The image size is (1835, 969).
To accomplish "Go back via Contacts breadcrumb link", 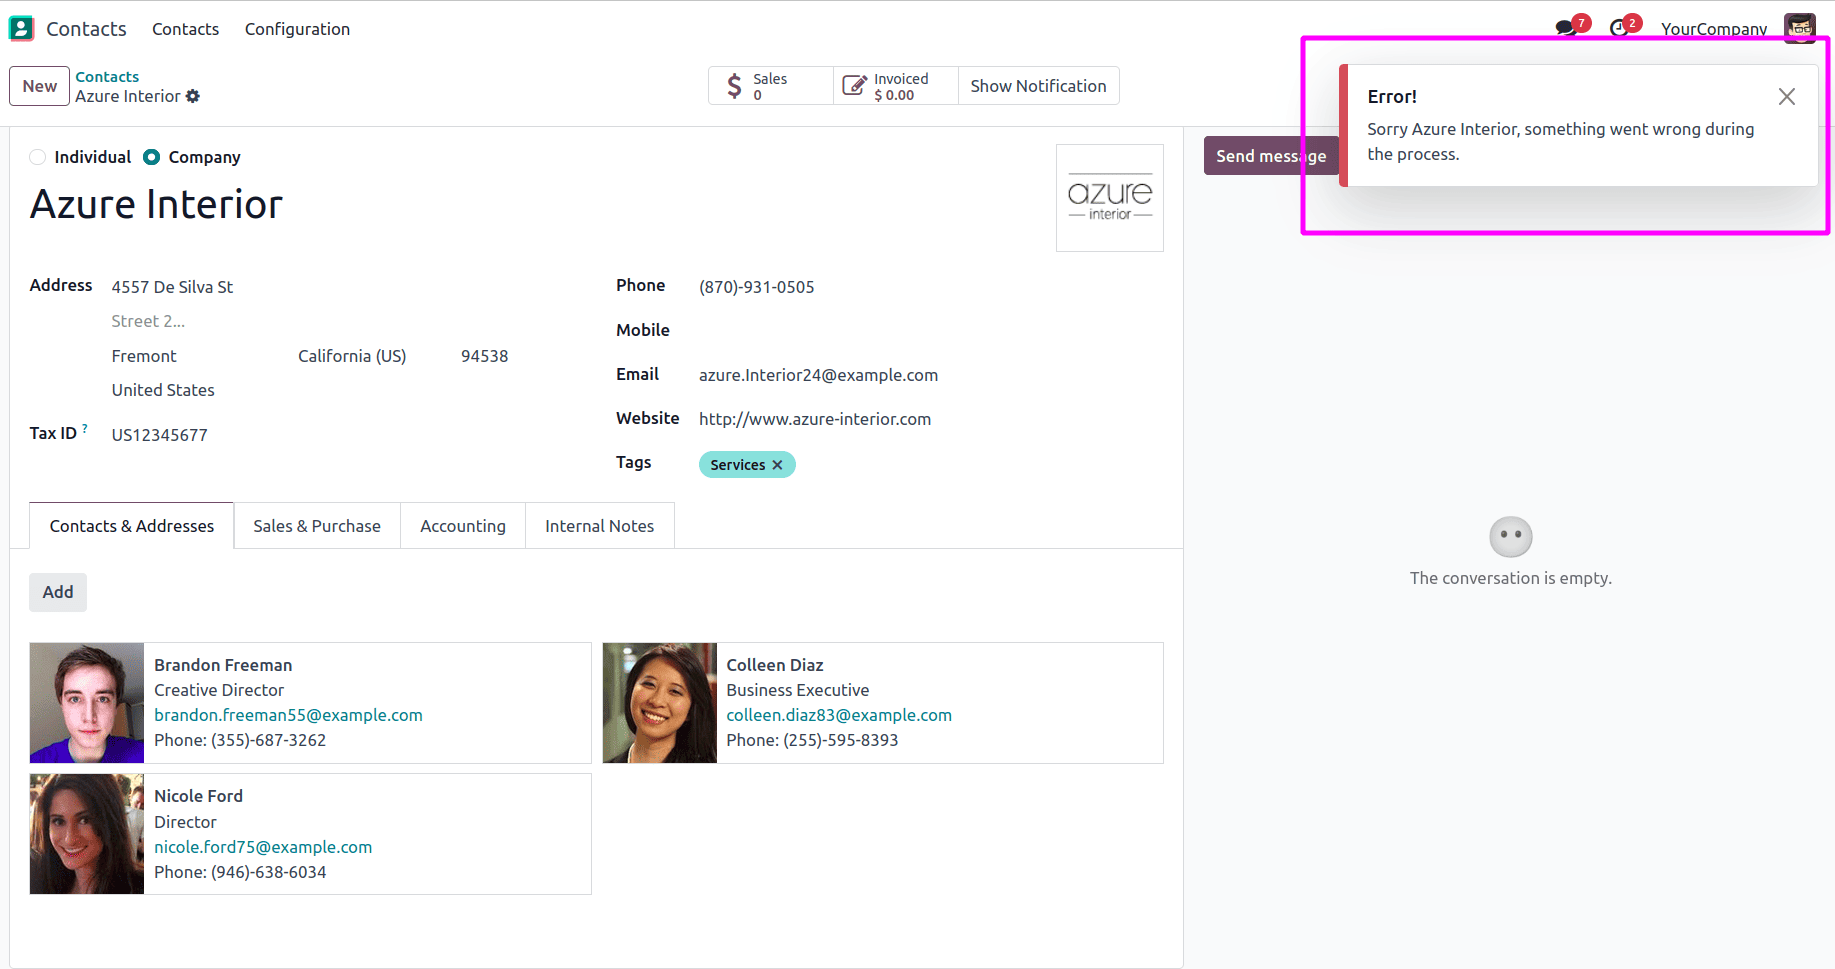I will coord(107,77).
